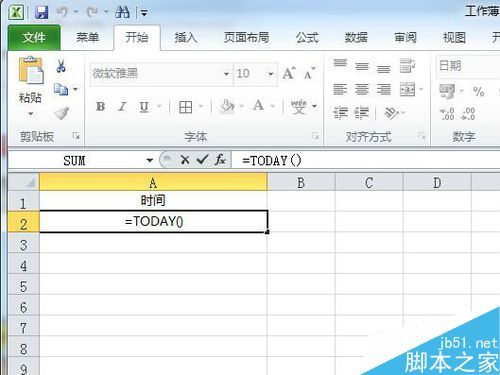Open the 文件 File tab
This screenshot has width=500, height=375.
[x=34, y=37]
